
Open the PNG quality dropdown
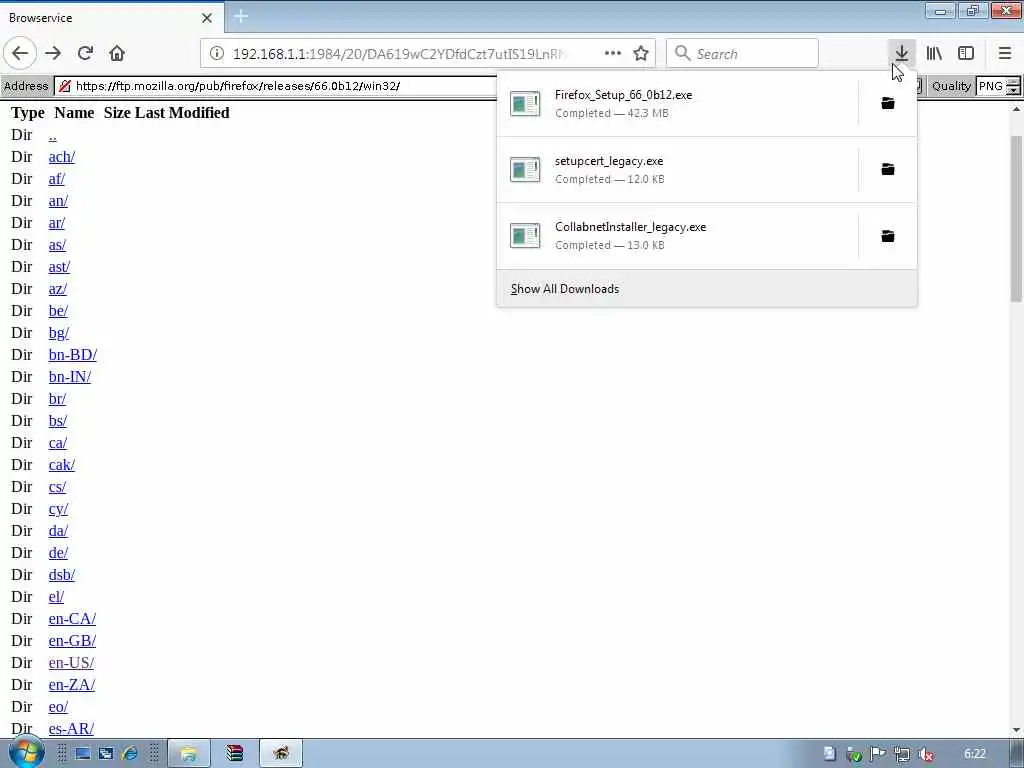click(998, 86)
